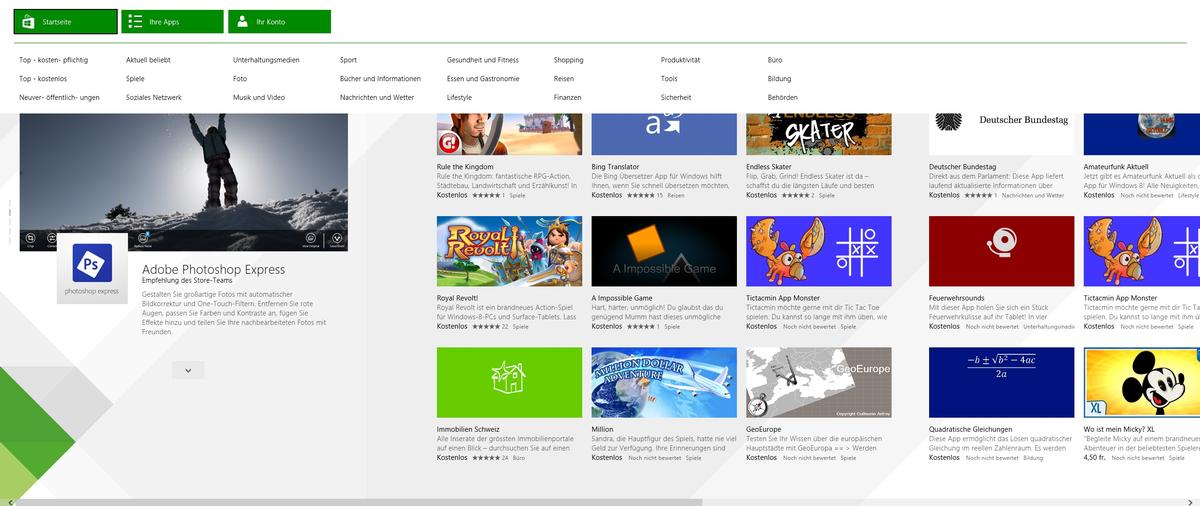Open Ihr Konto account page

point(279,22)
